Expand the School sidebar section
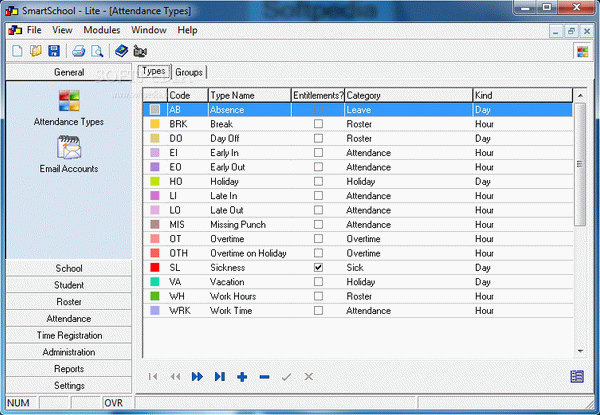The width and height of the screenshot is (600, 415). click(x=69, y=268)
